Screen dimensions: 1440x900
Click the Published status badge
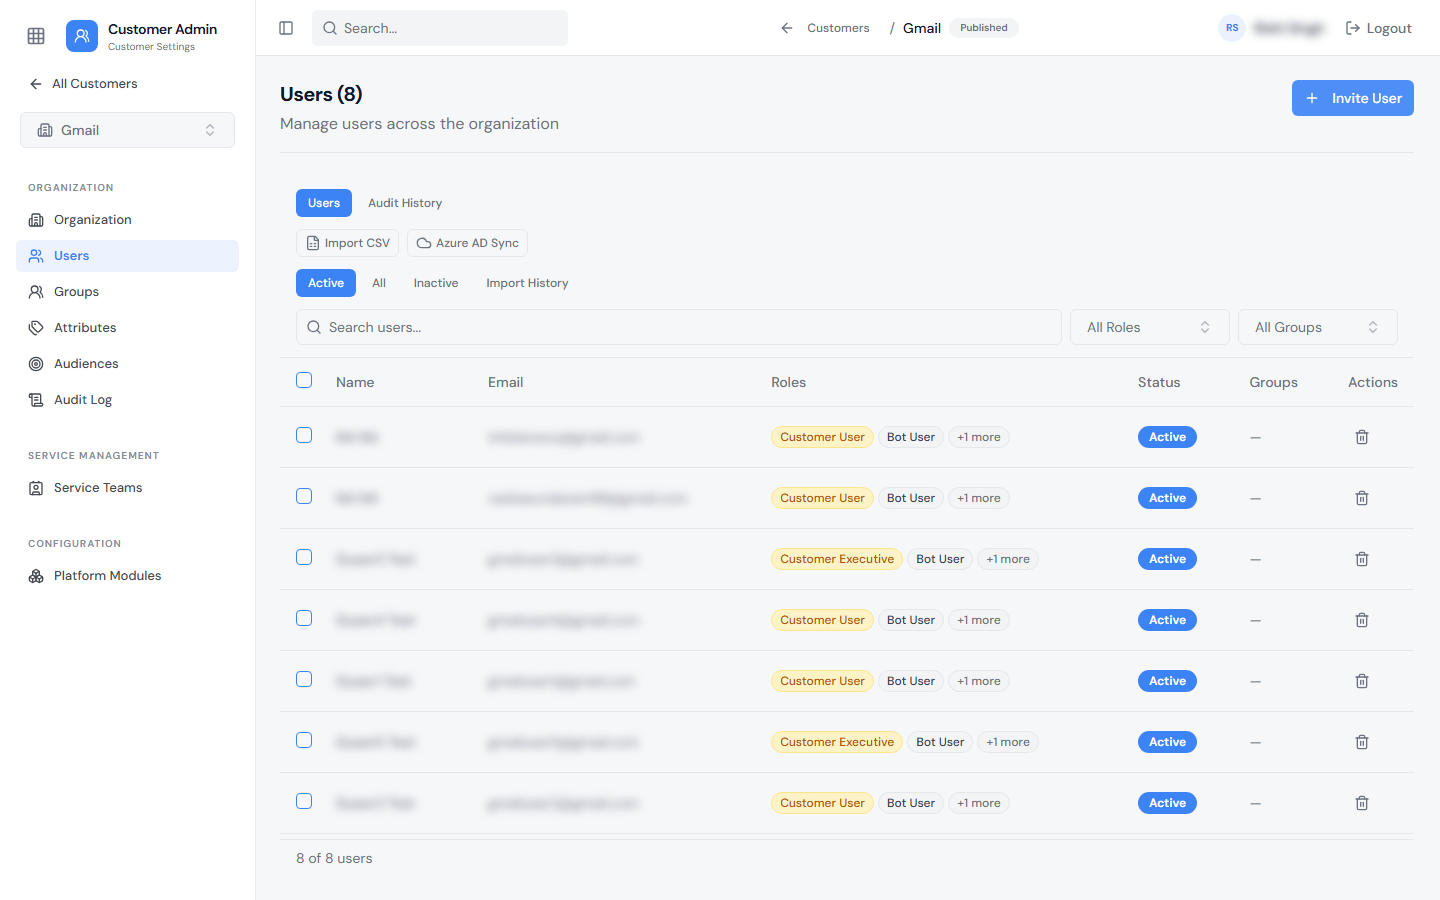point(984,28)
